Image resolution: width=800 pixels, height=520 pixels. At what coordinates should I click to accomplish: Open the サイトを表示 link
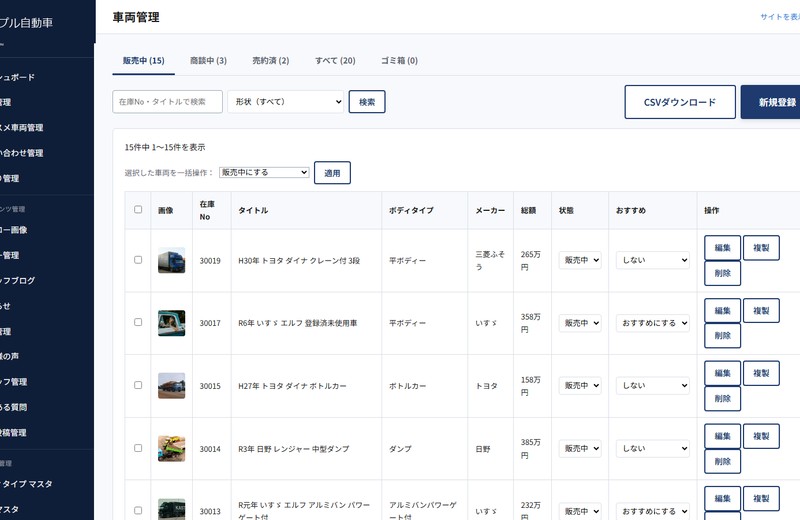(x=780, y=17)
